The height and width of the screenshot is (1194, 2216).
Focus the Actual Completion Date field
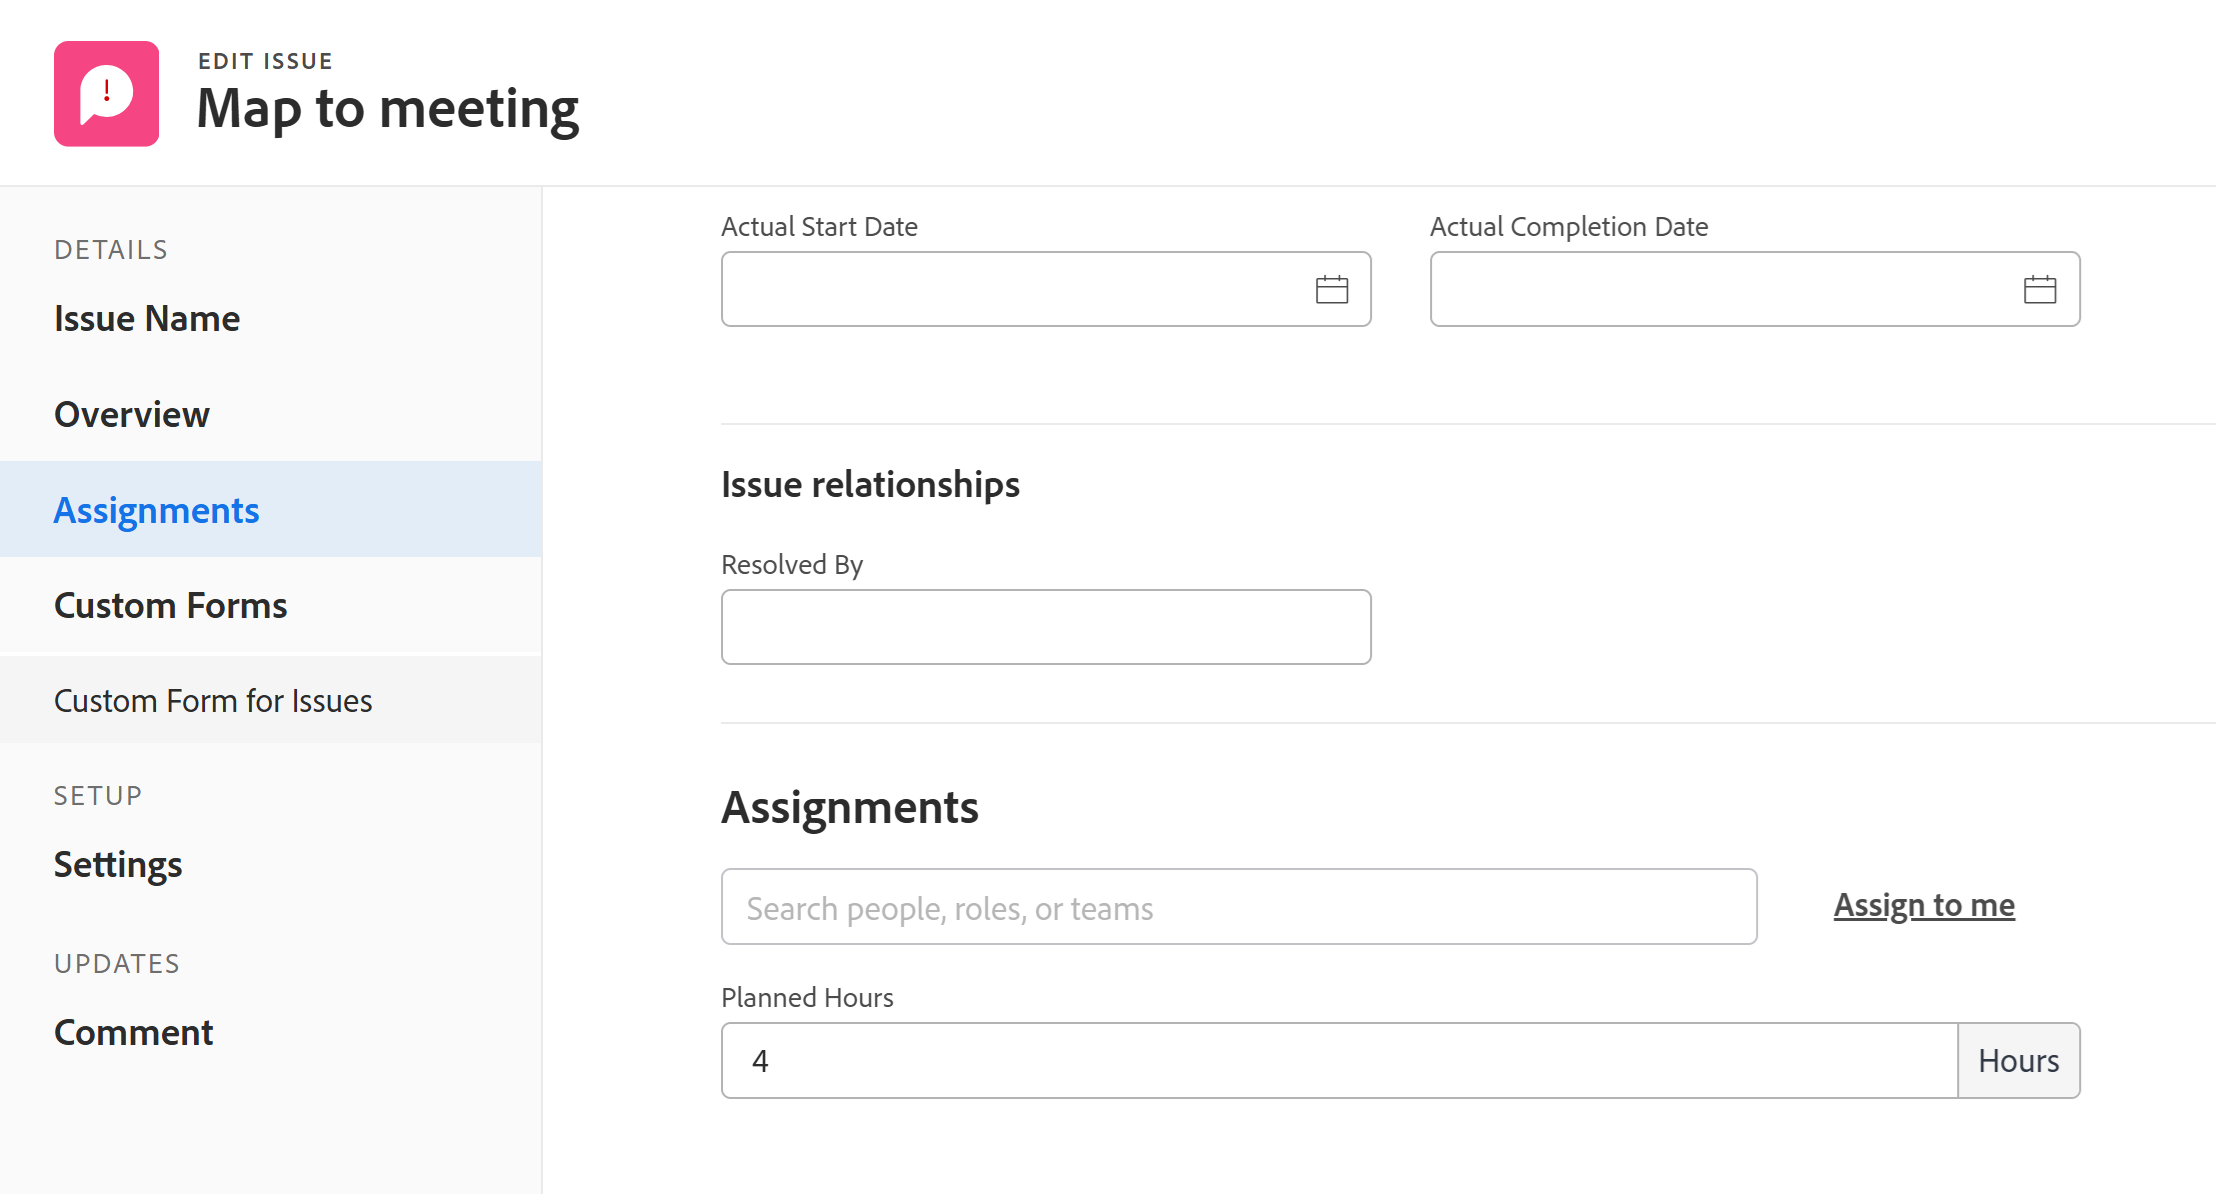click(1720, 290)
